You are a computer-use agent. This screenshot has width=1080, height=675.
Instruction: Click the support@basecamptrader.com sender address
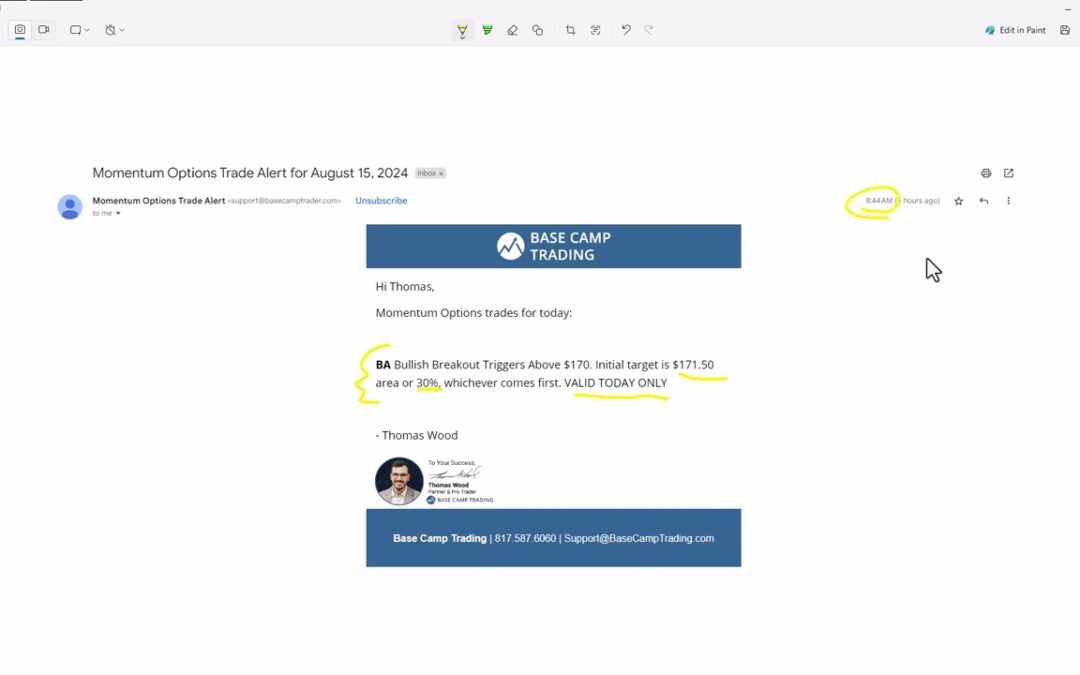pyautogui.click(x=284, y=201)
